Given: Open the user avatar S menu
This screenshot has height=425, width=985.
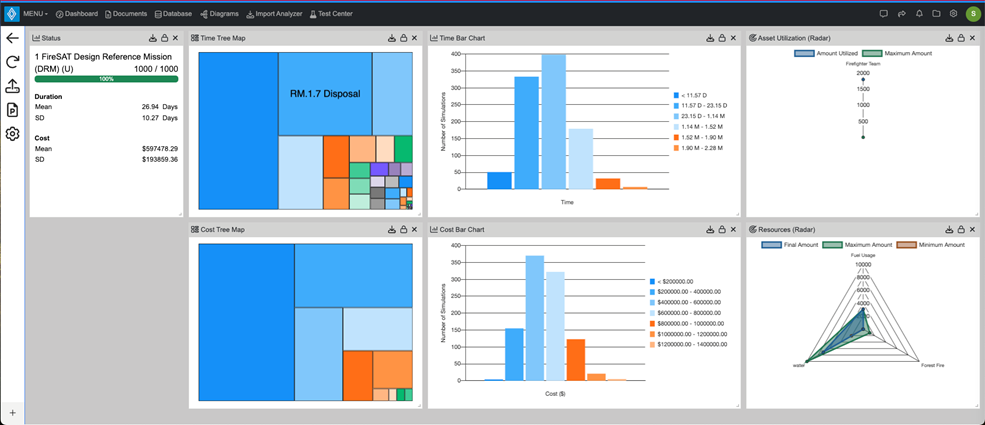Looking at the screenshot, I should pos(972,13).
